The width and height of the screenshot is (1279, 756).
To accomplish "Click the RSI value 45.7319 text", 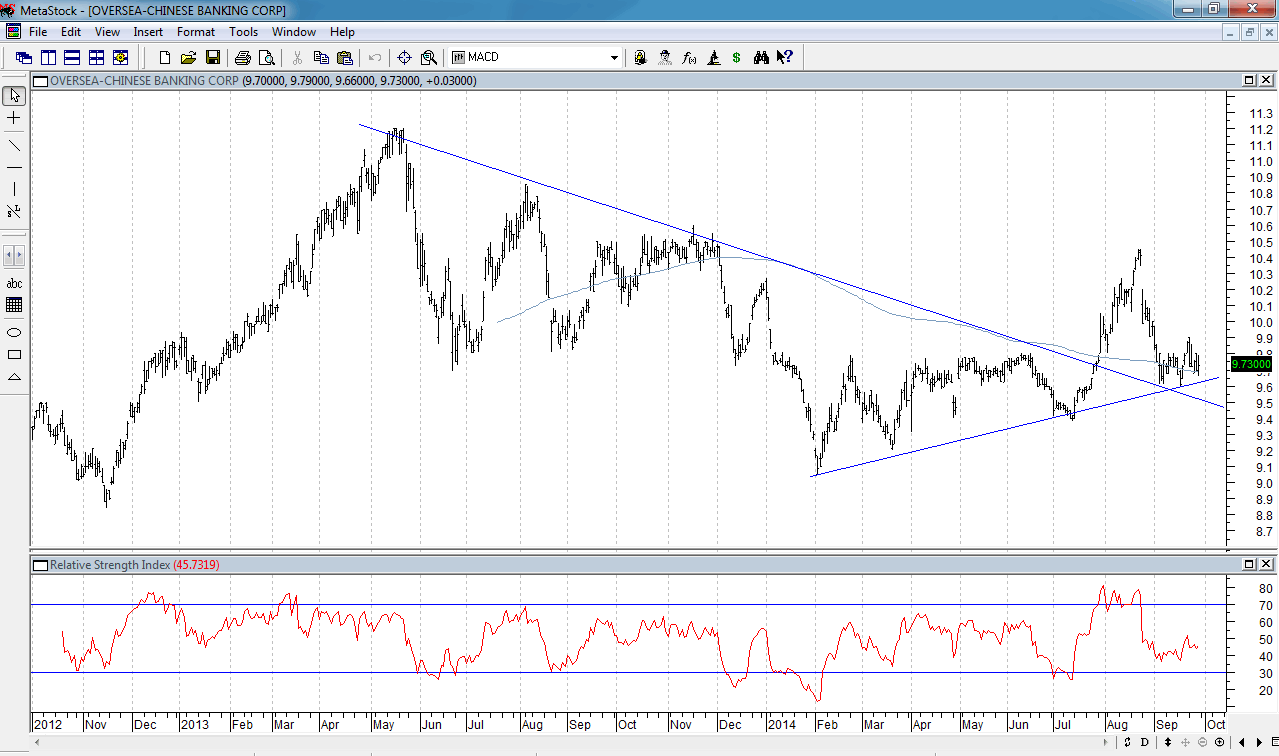I will point(198,565).
